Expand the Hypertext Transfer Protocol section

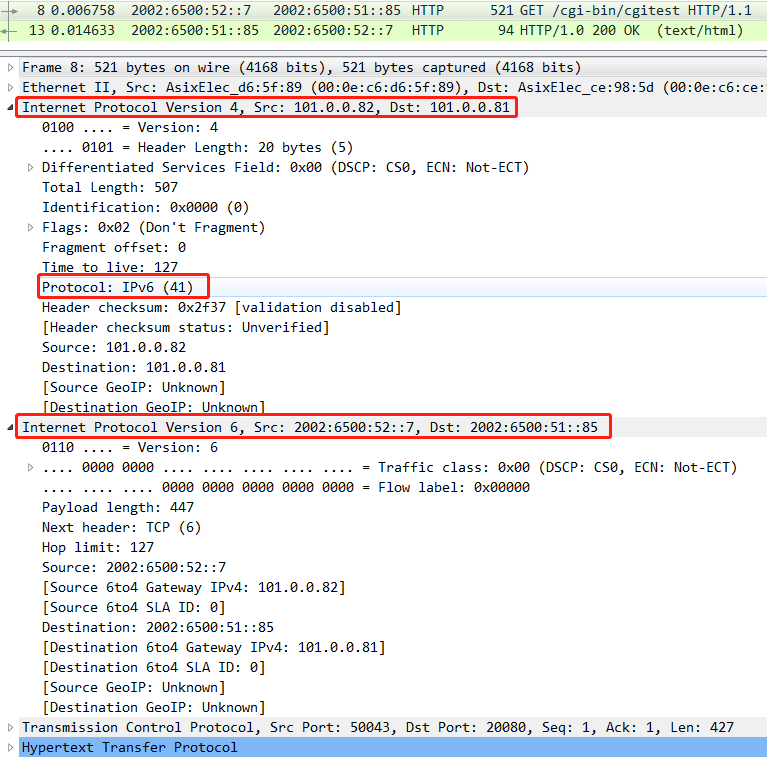(11, 748)
